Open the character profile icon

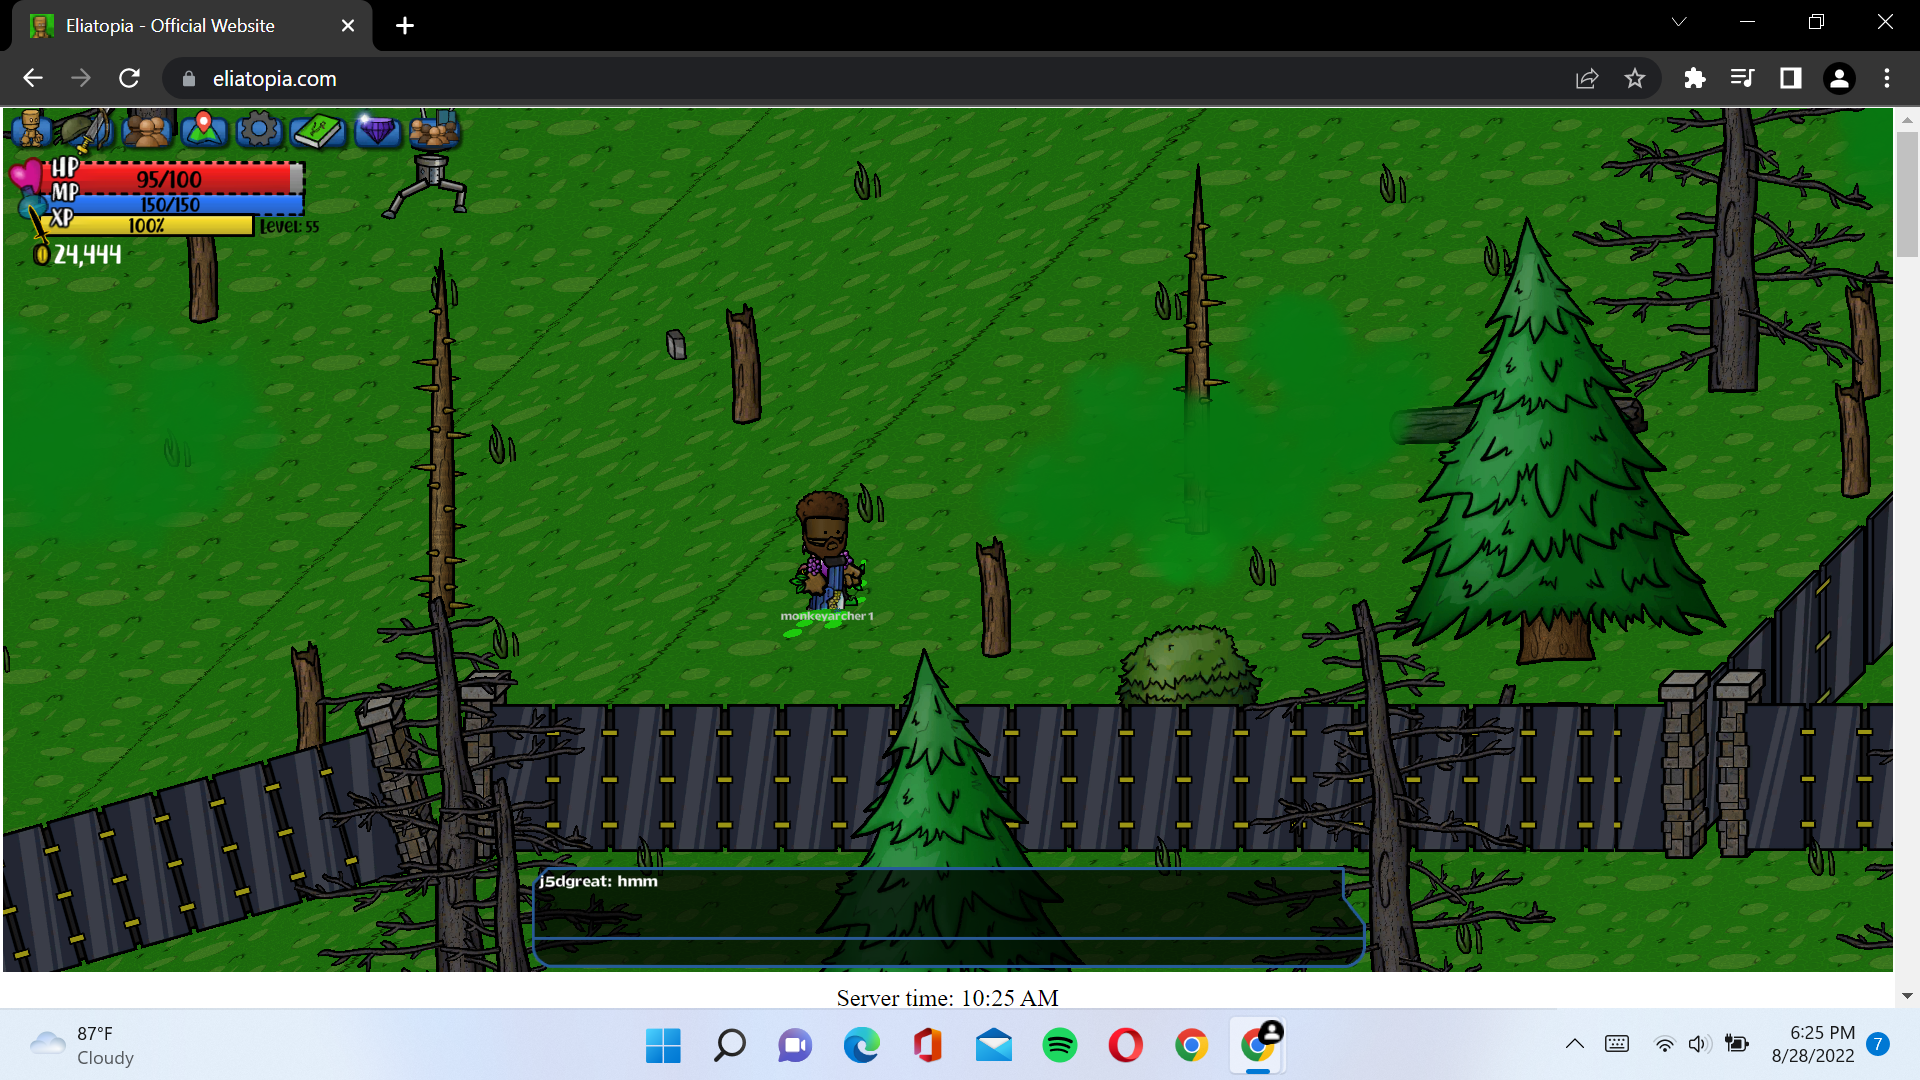point(32,128)
